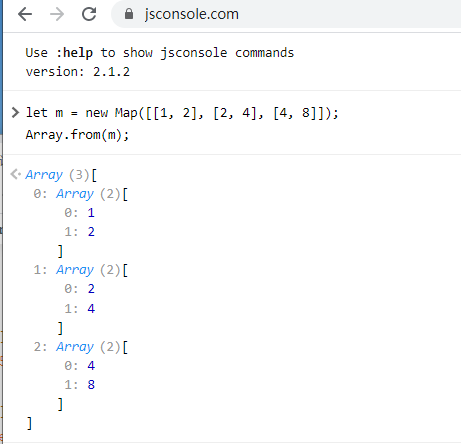Click the browser forward arrow
This screenshot has width=461, height=444.
coord(57,14)
